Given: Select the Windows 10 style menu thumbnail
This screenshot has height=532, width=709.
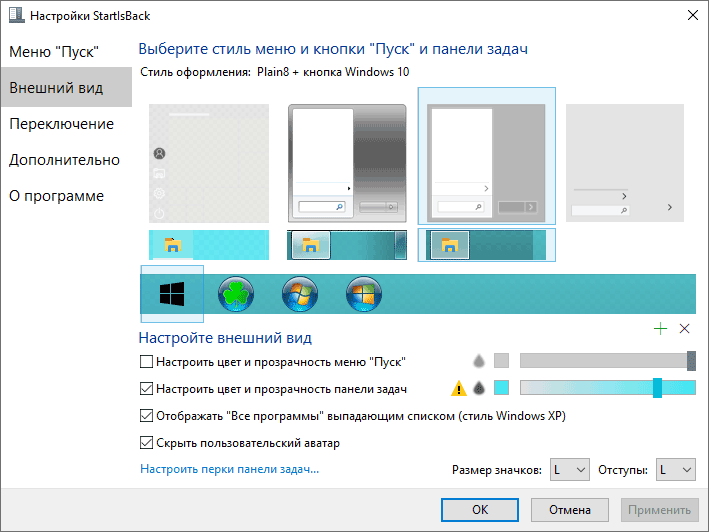Looking at the screenshot, I should pos(209,163).
